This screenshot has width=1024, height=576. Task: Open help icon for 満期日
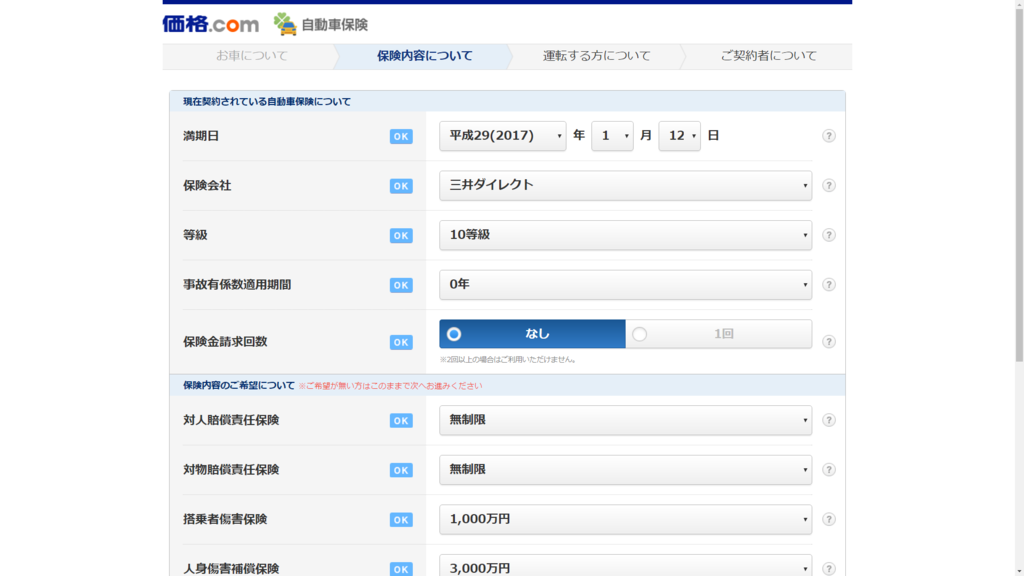(x=829, y=136)
